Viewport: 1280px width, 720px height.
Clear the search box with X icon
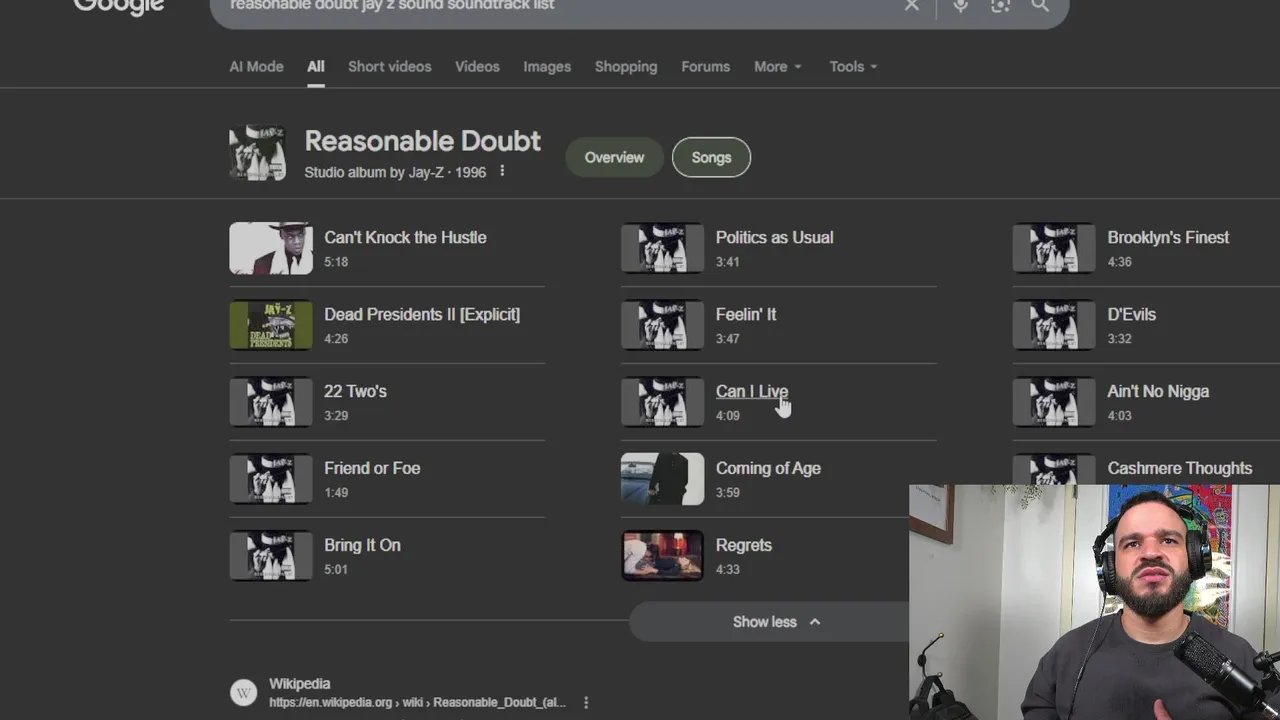click(x=911, y=6)
